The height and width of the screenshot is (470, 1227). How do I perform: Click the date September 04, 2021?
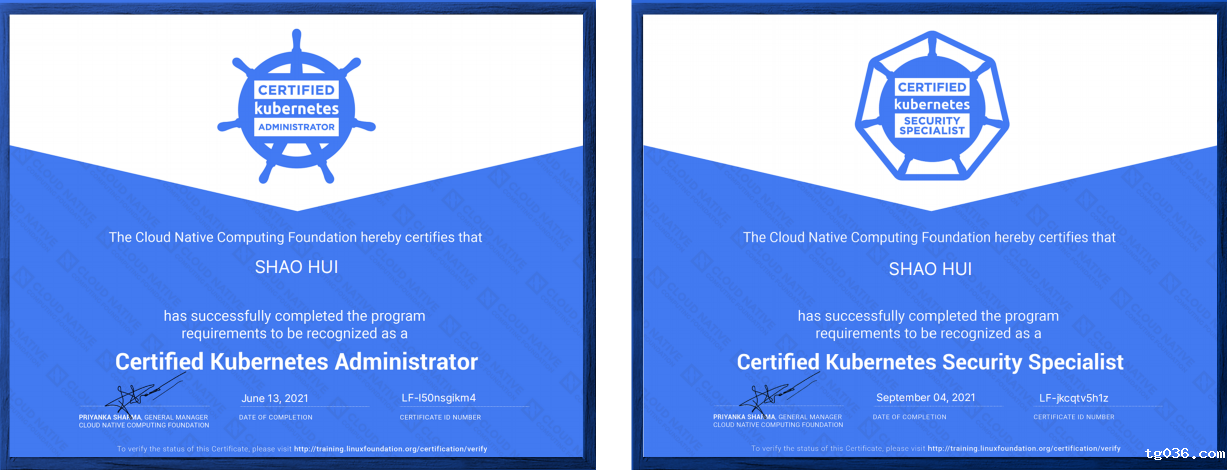926,398
